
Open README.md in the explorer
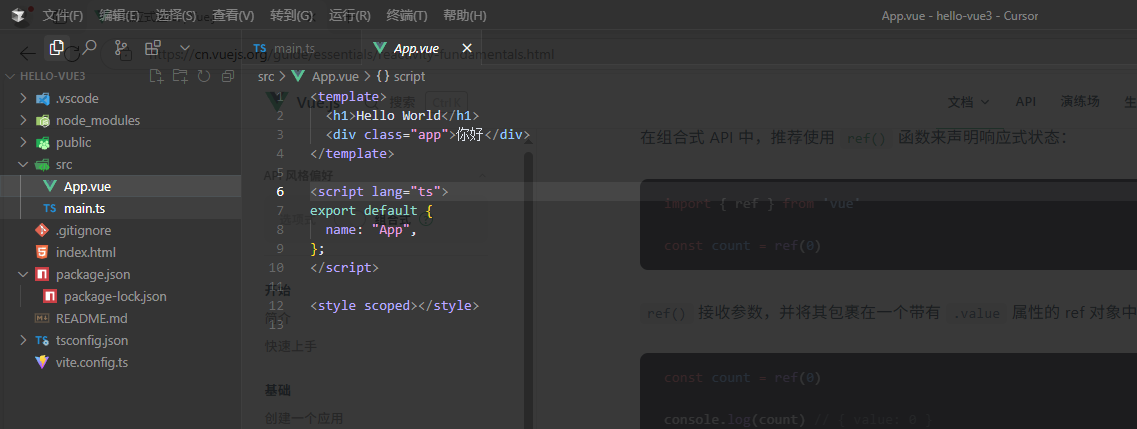[120, 319]
